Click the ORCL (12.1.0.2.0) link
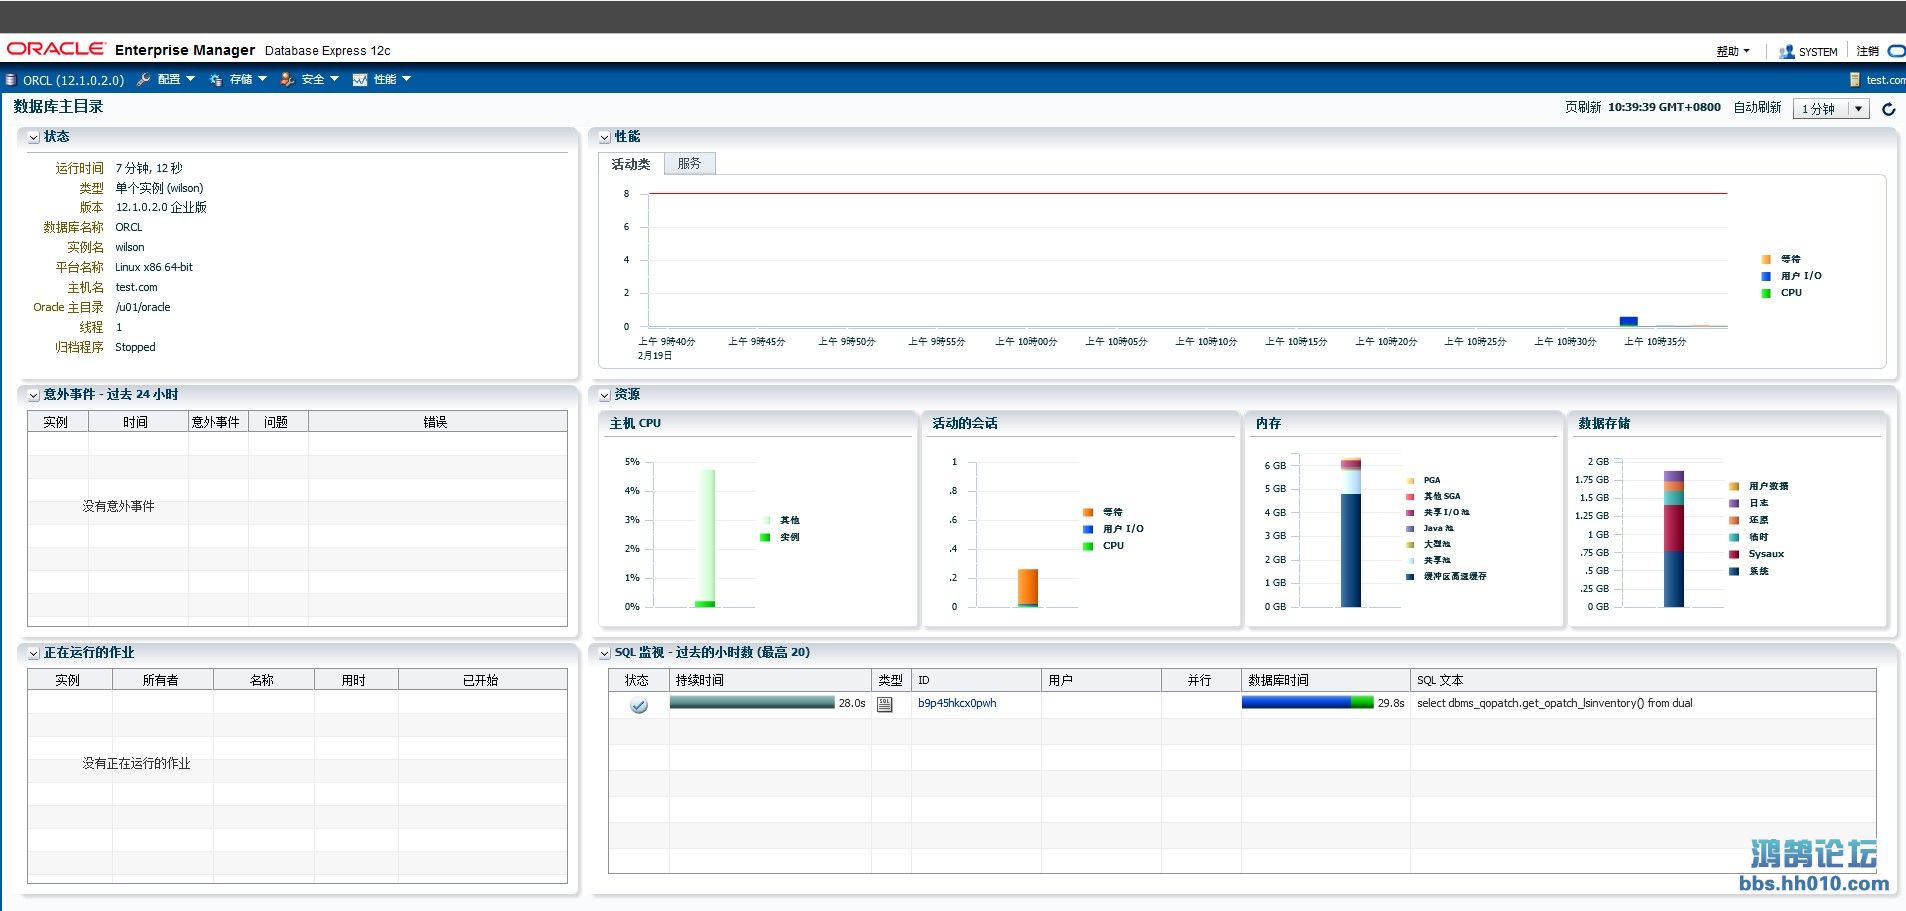This screenshot has width=1906, height=911. 74,80
